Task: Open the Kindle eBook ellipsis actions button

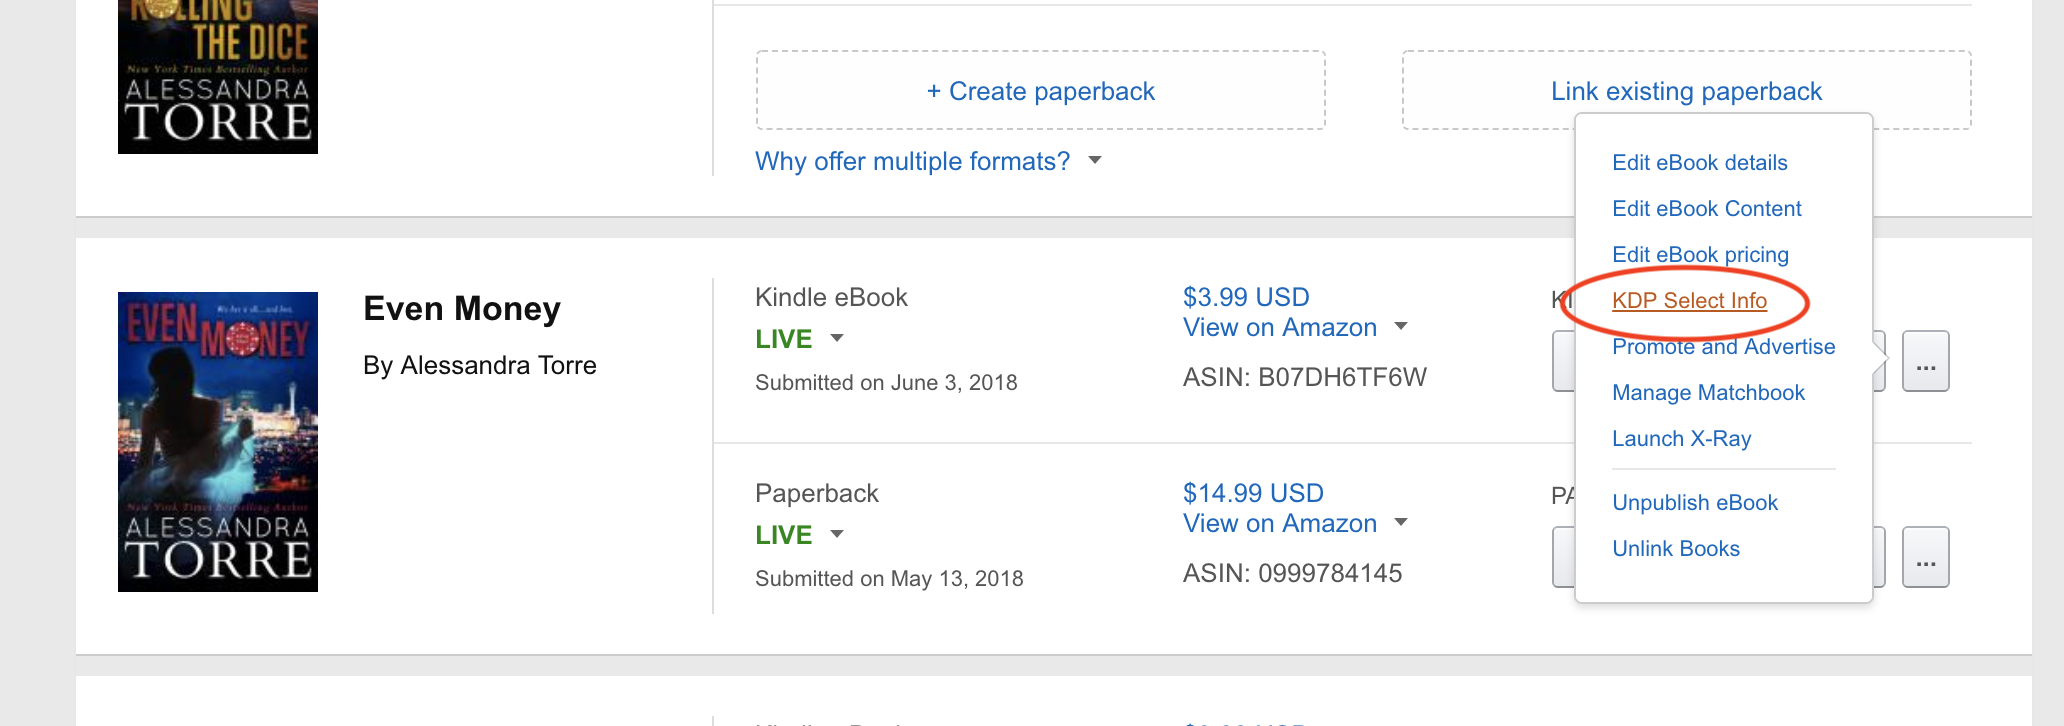Action: (x=1925, y=361)
